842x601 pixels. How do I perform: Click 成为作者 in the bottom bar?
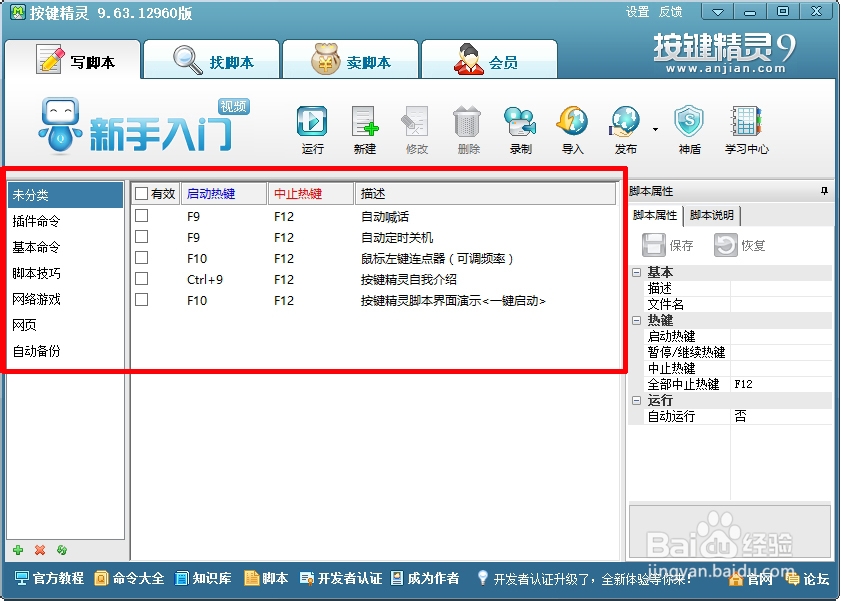pyautogui.click(x=425, y=578)
